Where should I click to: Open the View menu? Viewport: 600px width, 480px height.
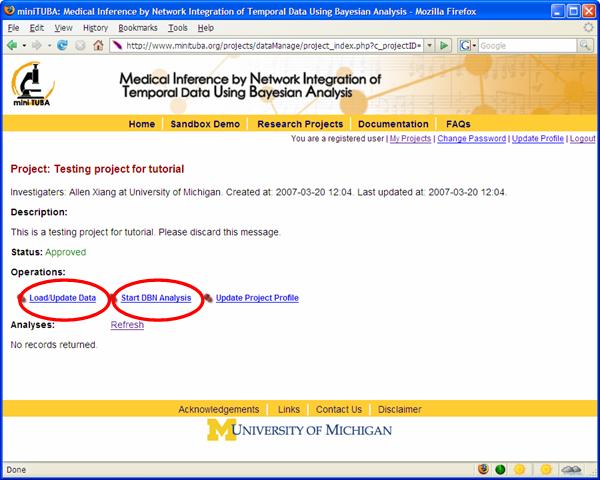point(63,28)
